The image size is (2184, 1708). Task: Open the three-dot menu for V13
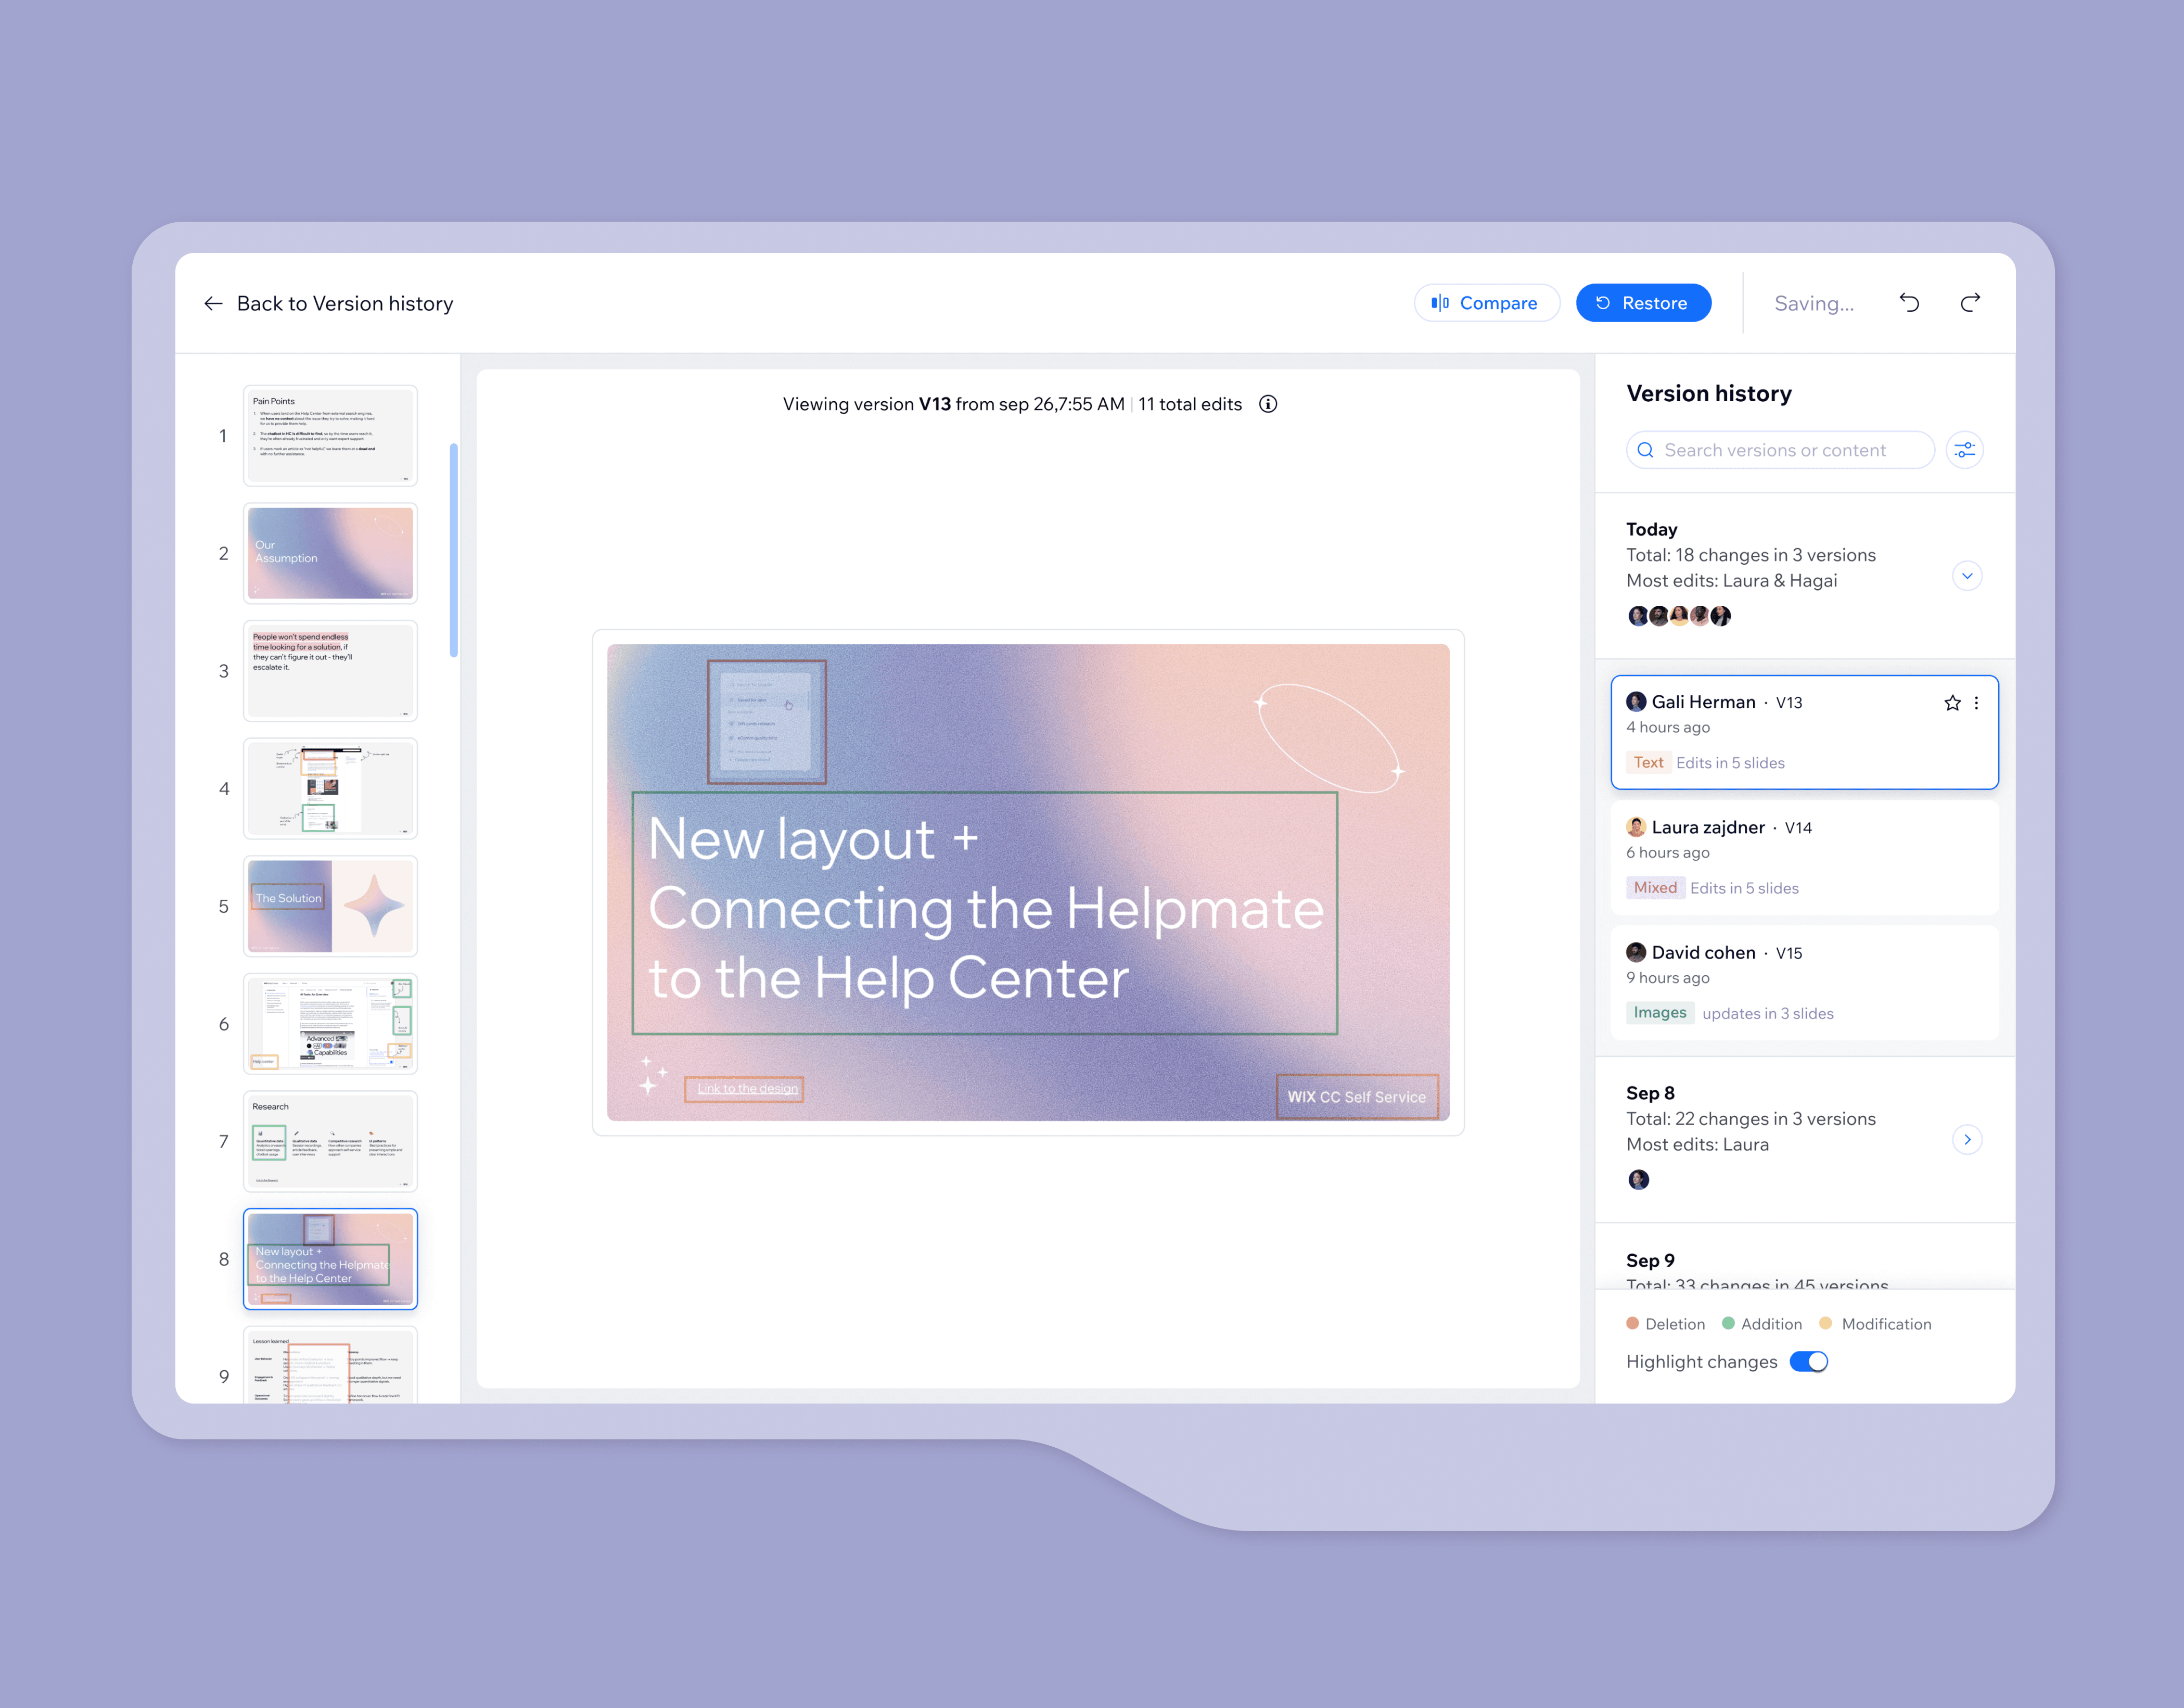[x=1976, y=703]
